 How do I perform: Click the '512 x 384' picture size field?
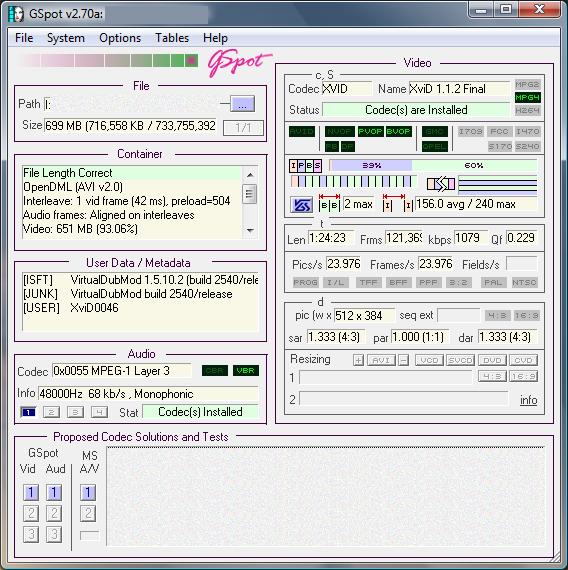(x=364, y=316)
